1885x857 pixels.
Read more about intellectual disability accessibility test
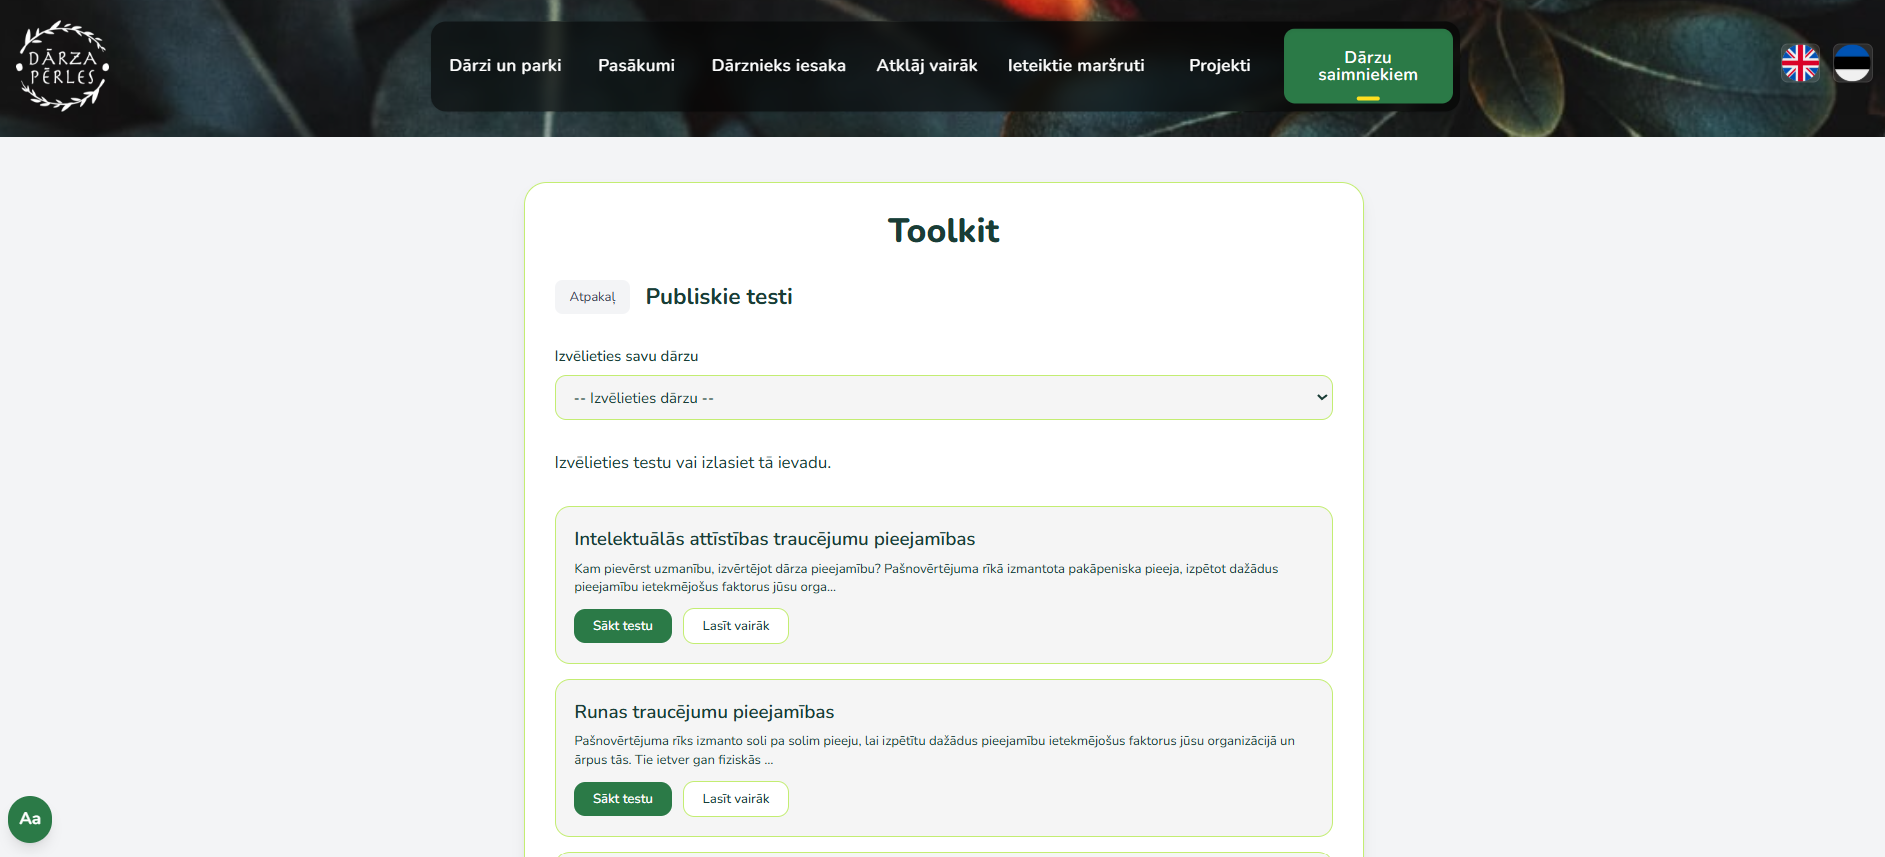(x=735, y=626)
